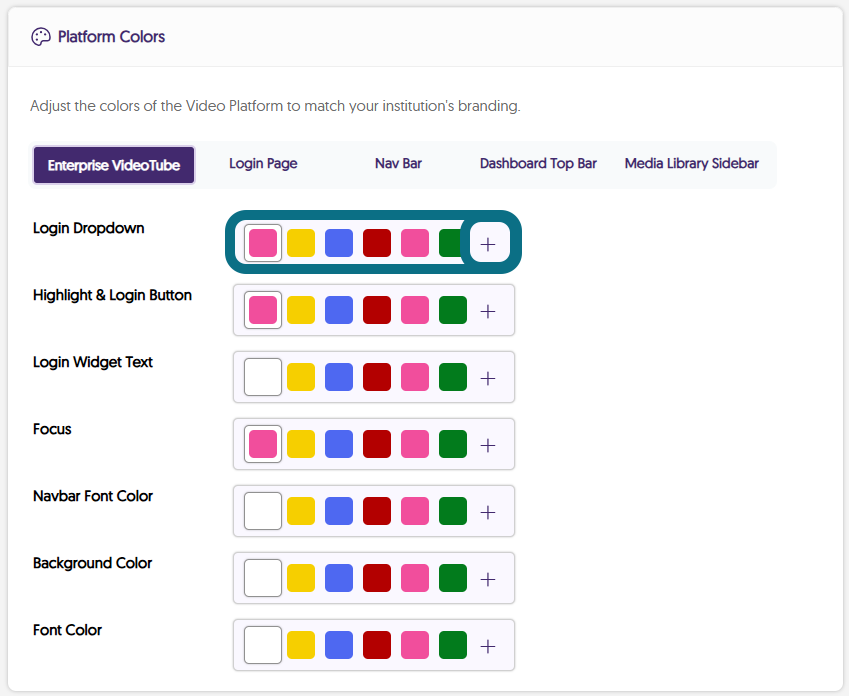Screen dimensions: 849x696
Task: Add a custom Background Color
Action: [x=488, y=579]
